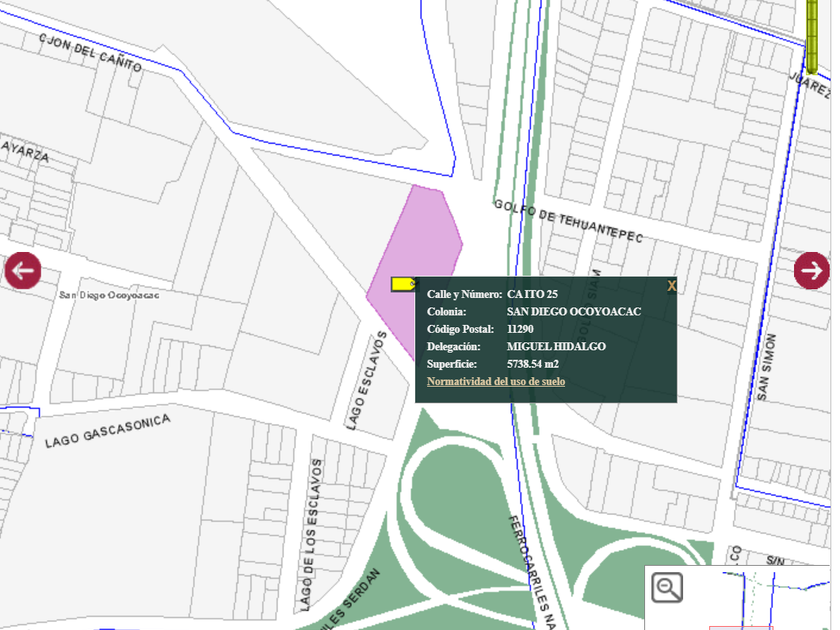
Task: Click the San Diego Ocoyoacac colonia label
Action: (109, 295)
